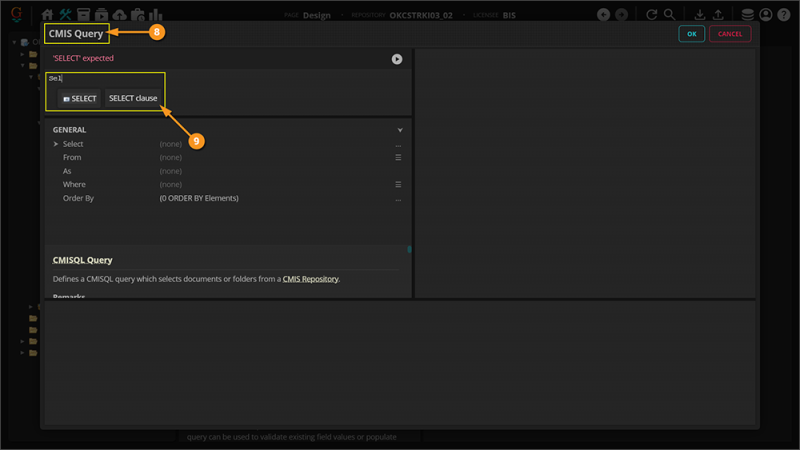
Task: Open the home page icon
Action: coord(47,15)
